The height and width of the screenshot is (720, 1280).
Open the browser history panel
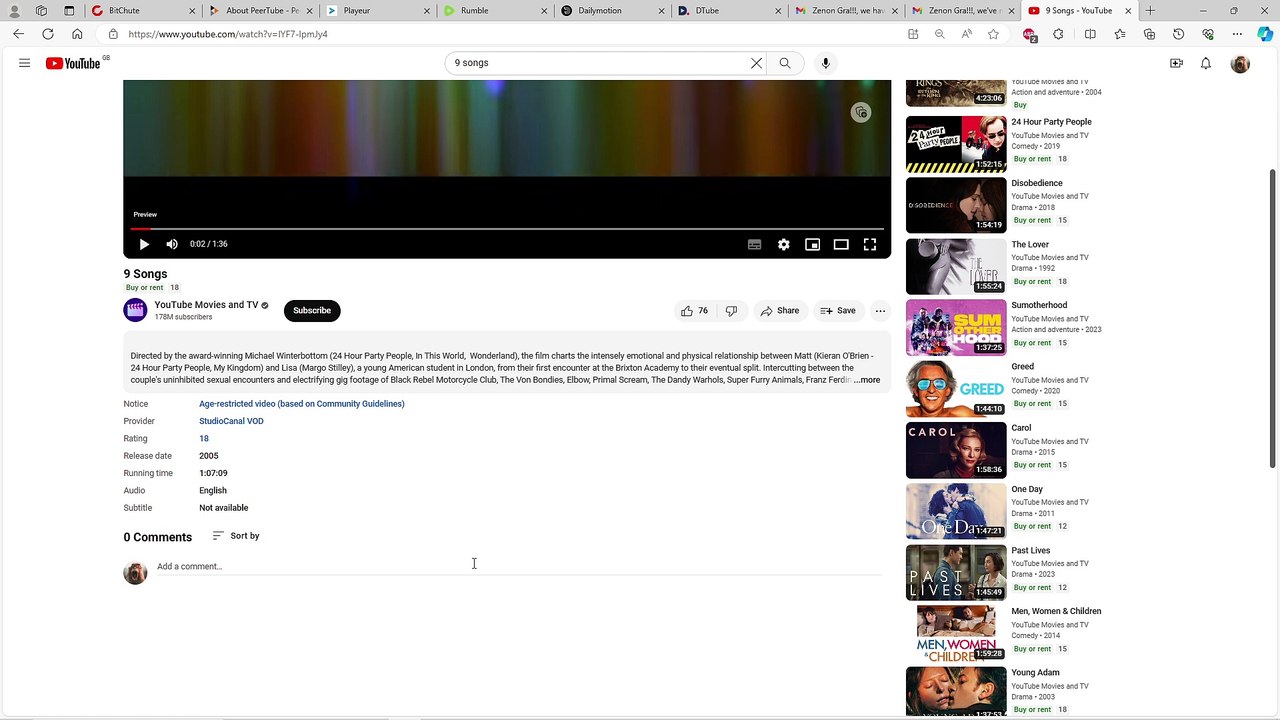click(1178, 34)
